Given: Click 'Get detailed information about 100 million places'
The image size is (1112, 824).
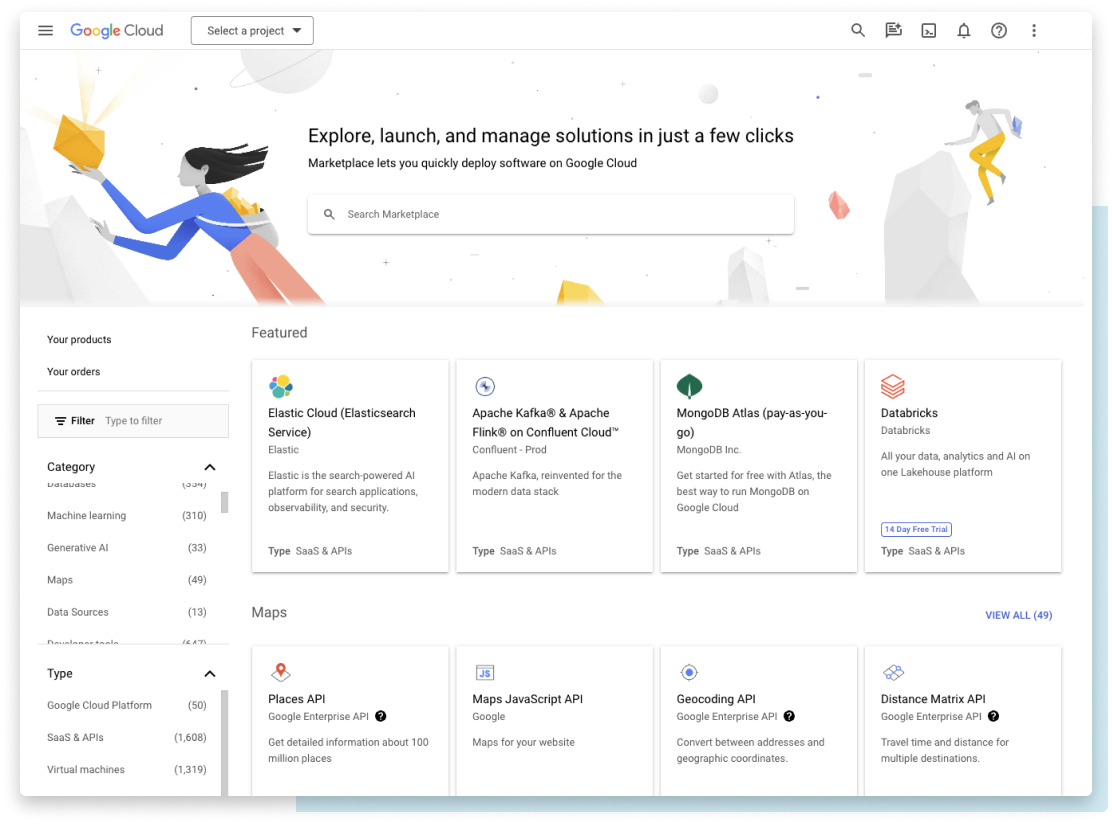Looking at the screenshot, I should coord(348,750).
